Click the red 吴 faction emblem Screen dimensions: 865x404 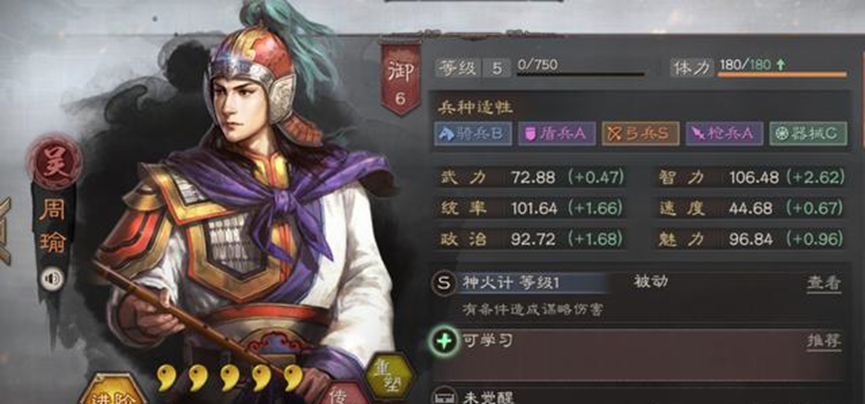point(54,162)
